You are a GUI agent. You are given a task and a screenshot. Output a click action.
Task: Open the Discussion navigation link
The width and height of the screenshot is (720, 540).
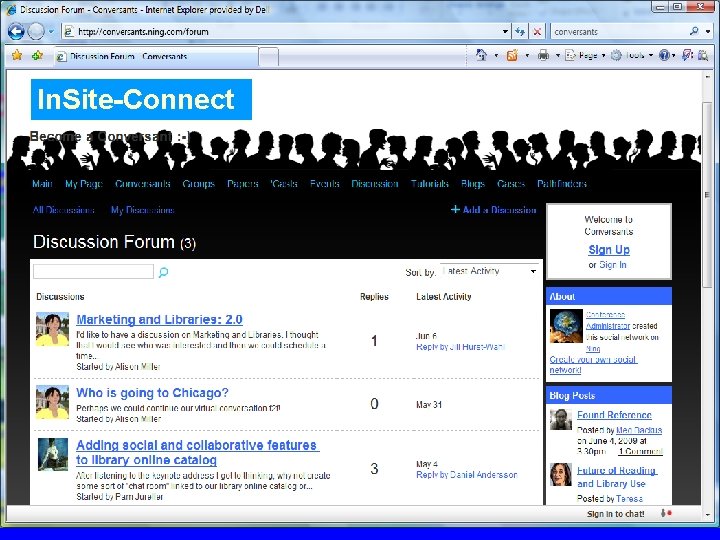(x=375, y=184)
